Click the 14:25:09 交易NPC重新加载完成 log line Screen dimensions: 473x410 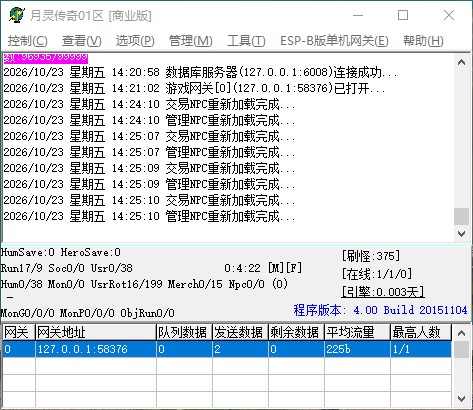click(149, 168)
